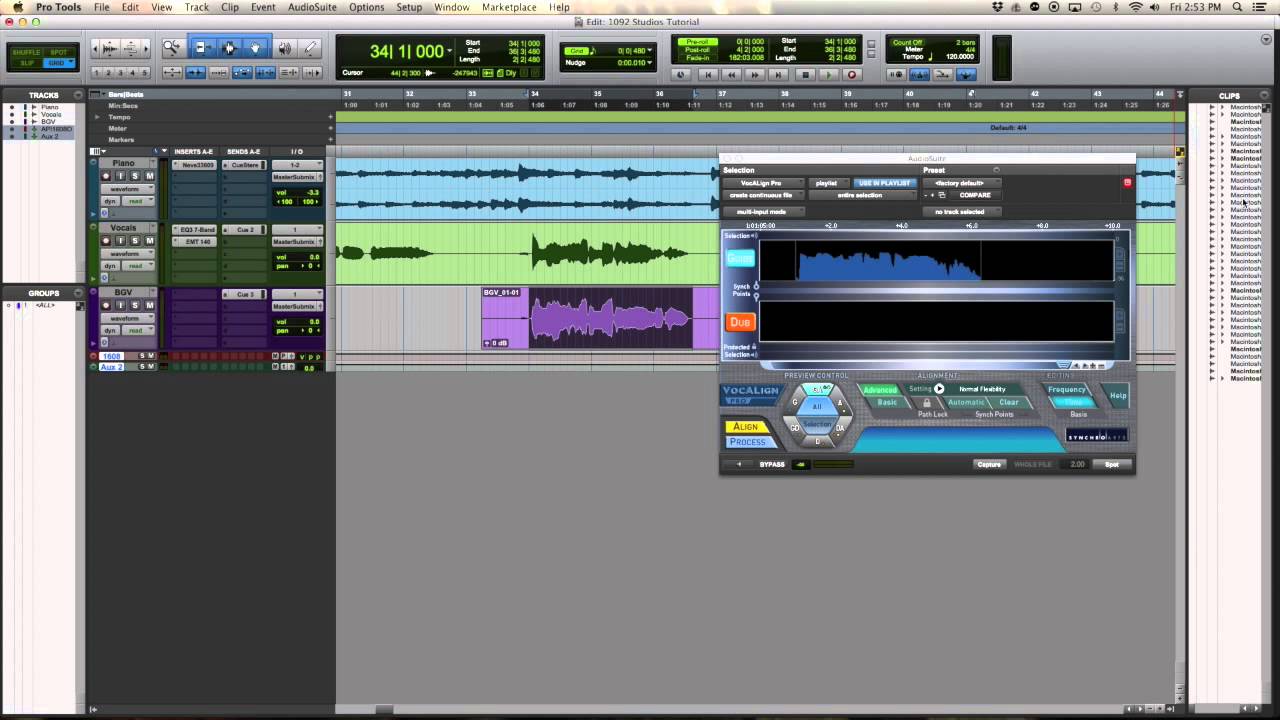This screenshot has height=720, width=1280.
Task: Click the Capture button in VocALign
Action: point(989,464)
